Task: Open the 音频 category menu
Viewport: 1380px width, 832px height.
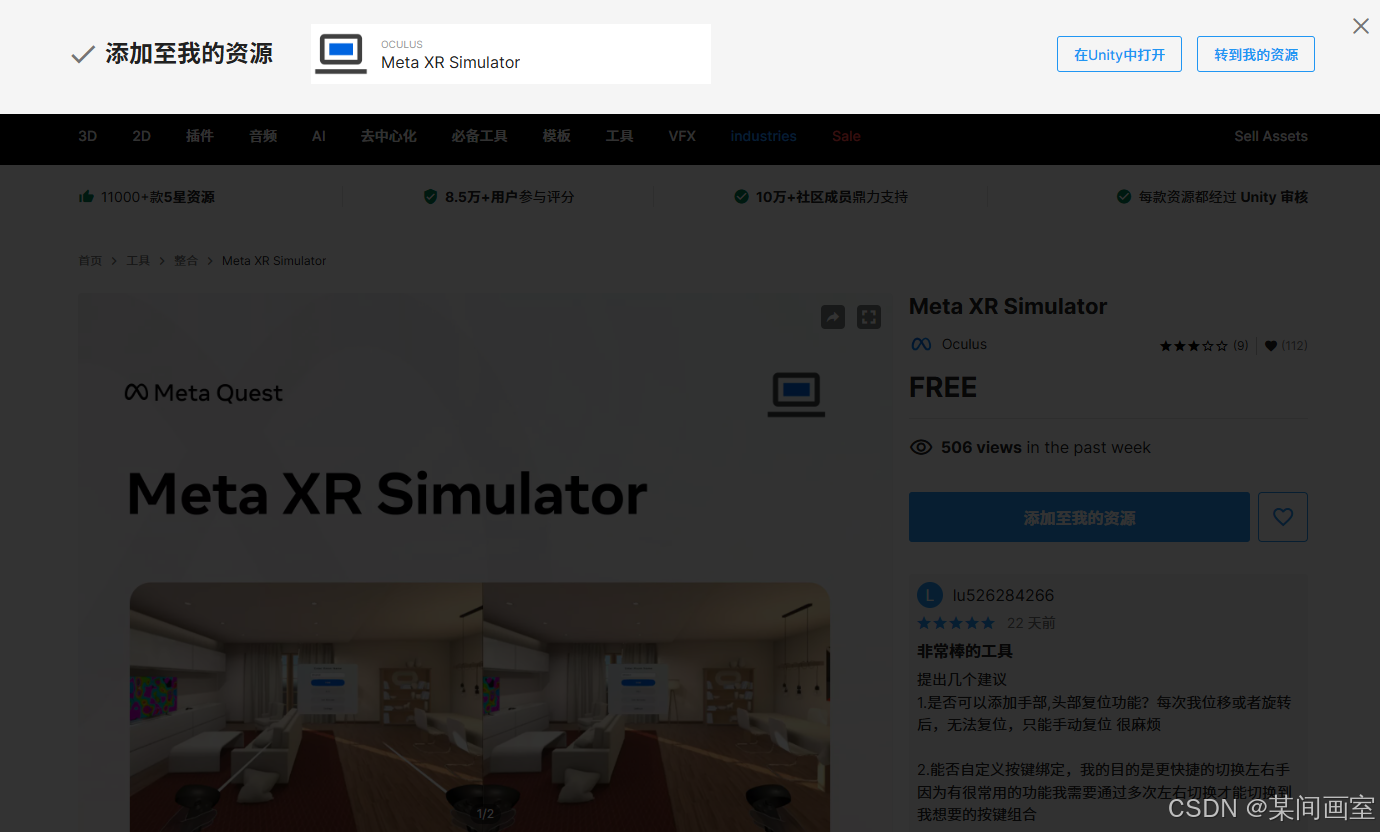Action: pos(263,136)
